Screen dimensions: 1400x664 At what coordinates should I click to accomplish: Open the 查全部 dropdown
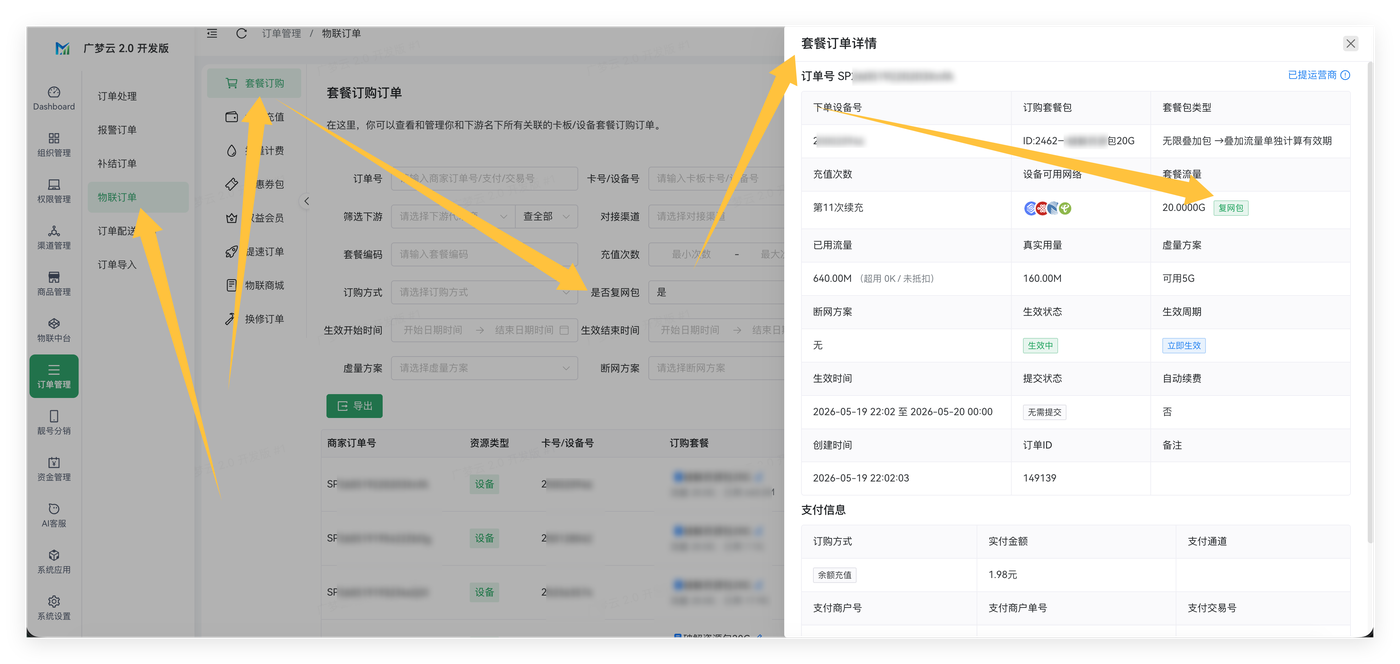coord(547,216)
